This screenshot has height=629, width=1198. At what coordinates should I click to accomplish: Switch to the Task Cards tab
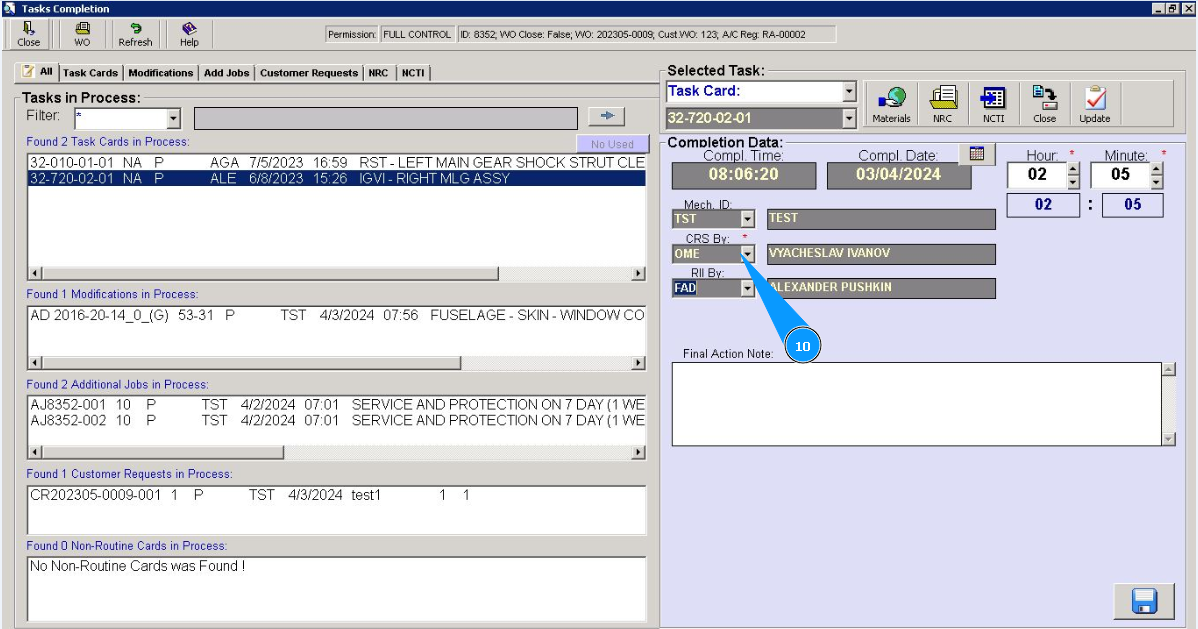[x=90, y=73]
